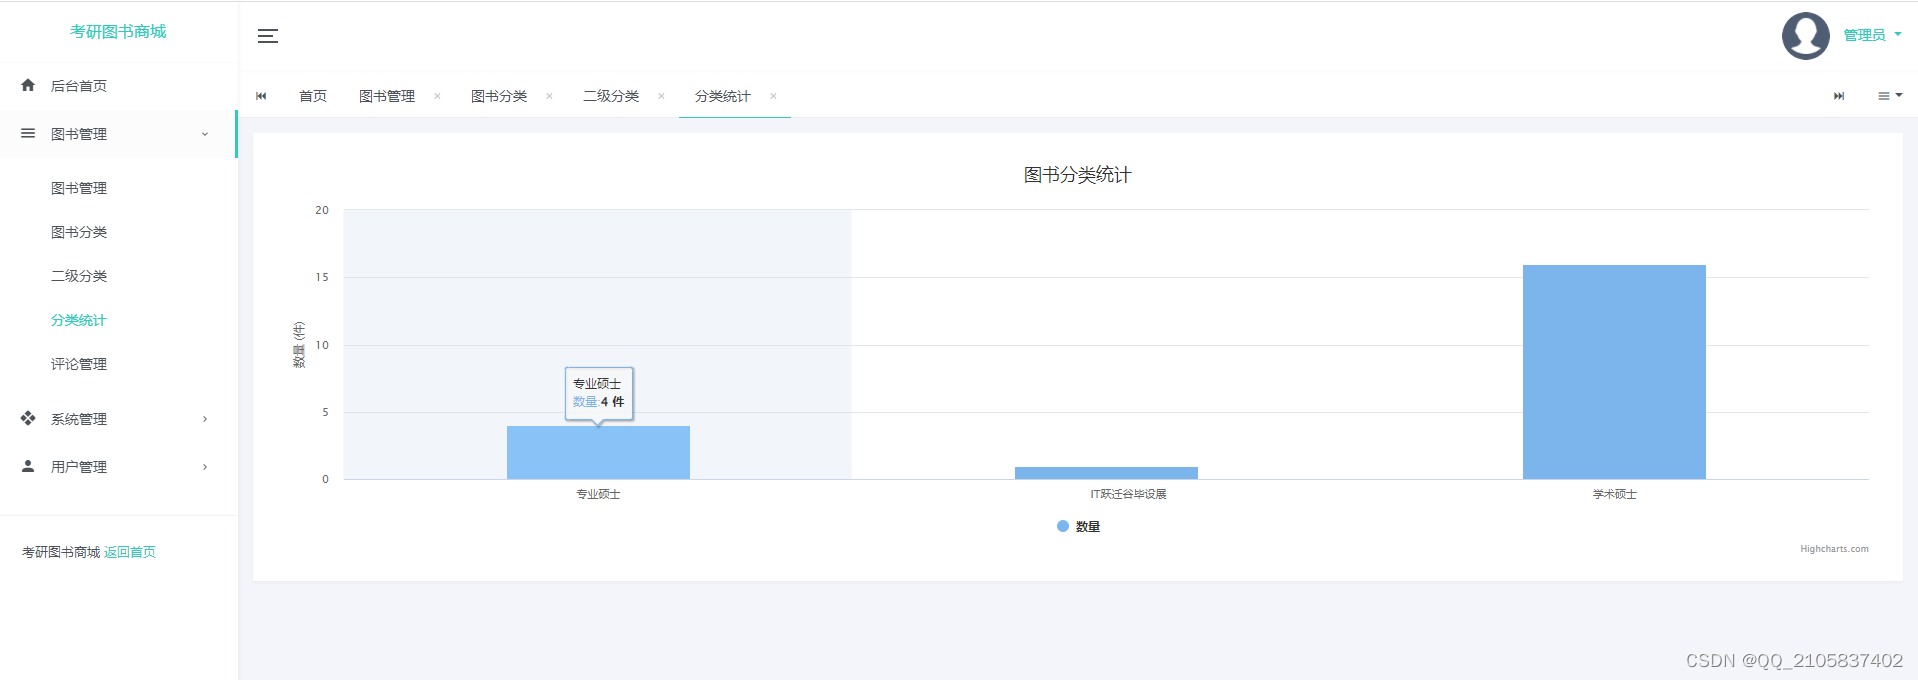Click the 专业硕士 axis label
The image size is (1918, 680).
click(598, 494)
